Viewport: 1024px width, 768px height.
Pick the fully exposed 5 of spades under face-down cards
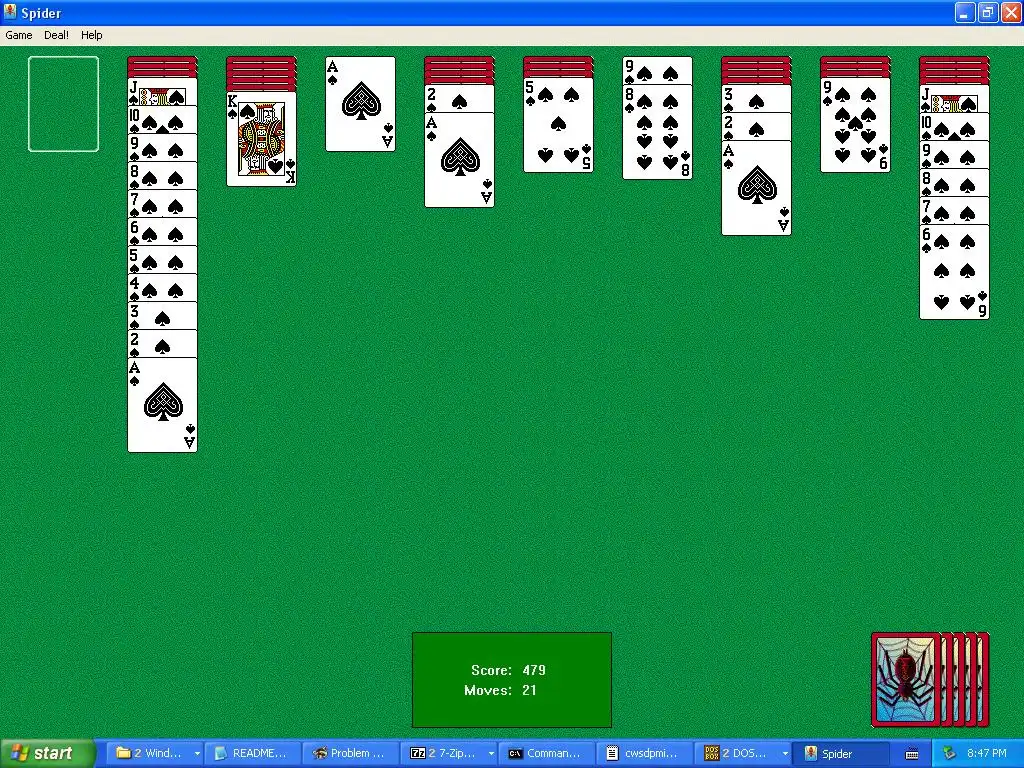[558, 125]
